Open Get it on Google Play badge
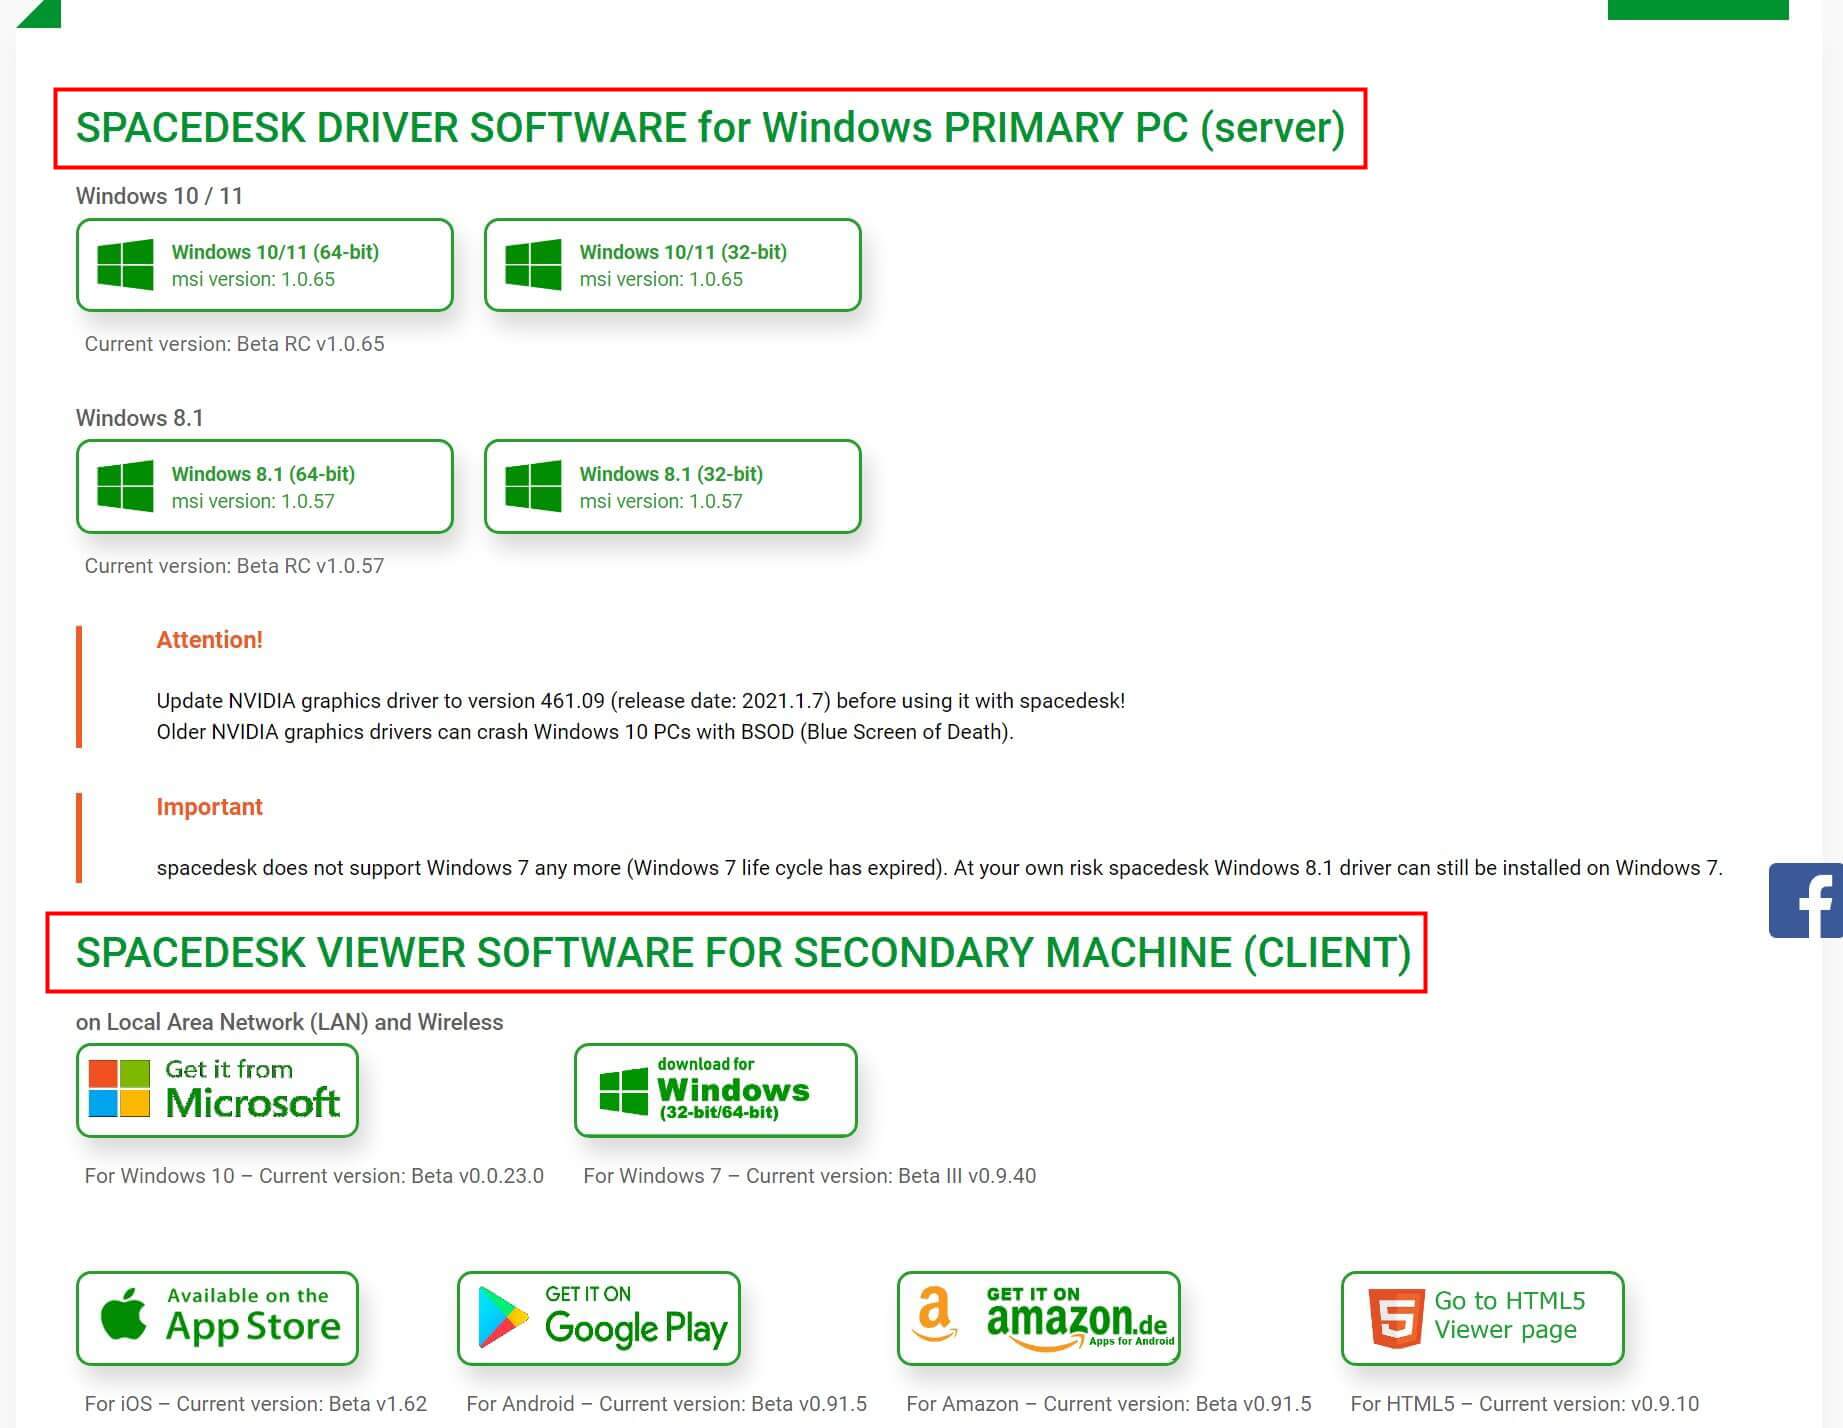 pos(599,1319)
